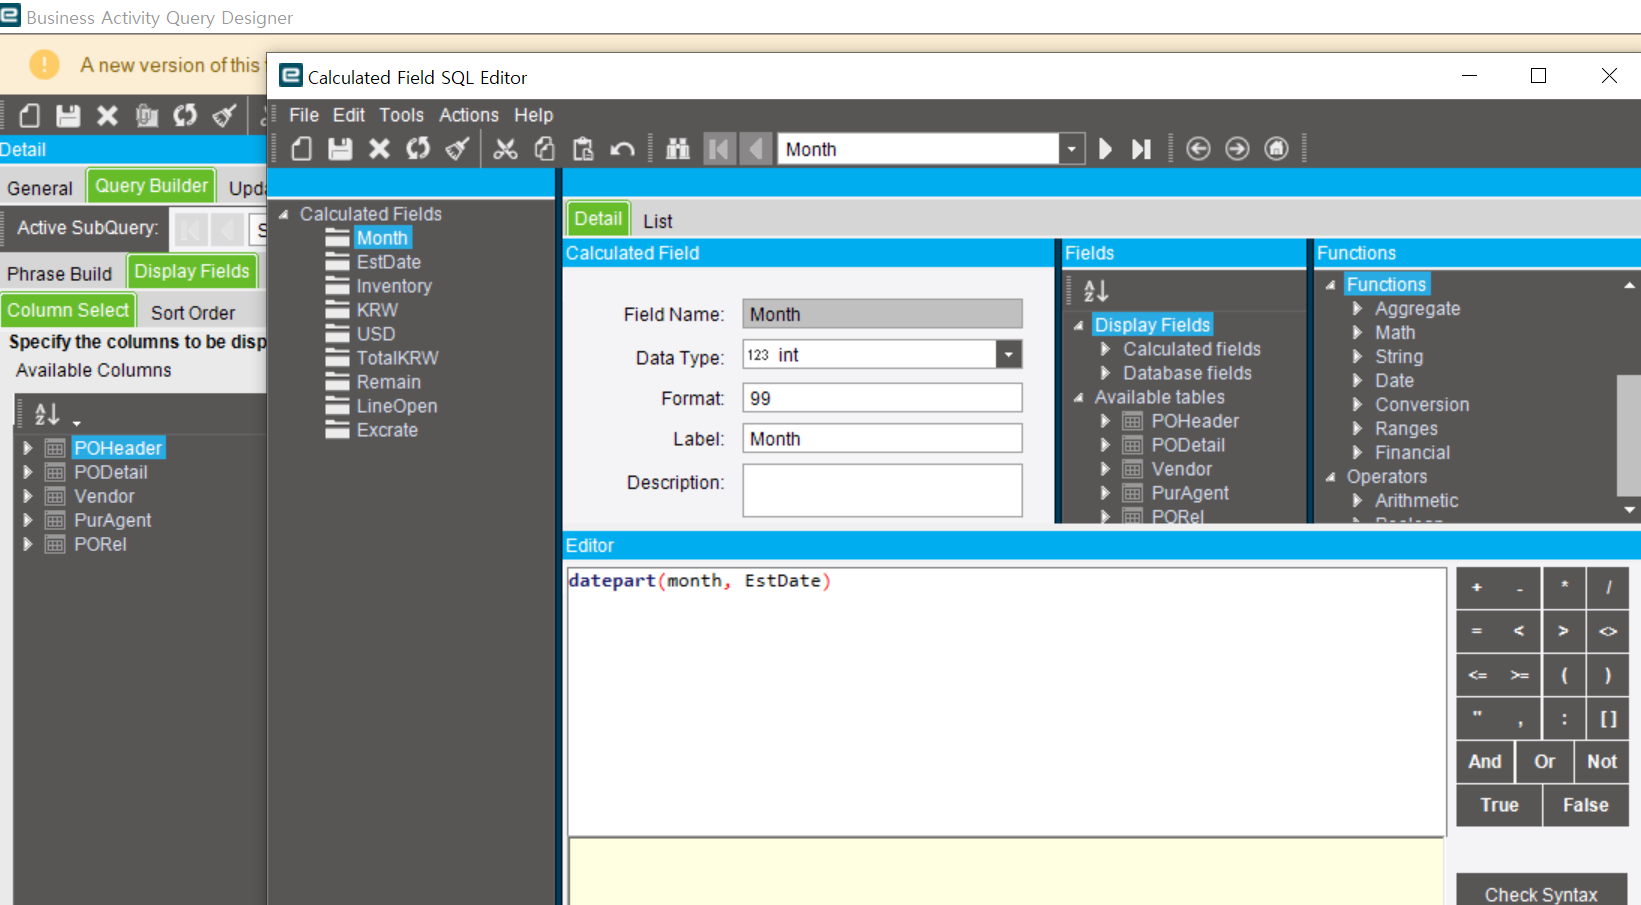This screenshot has height=905, width=1641.
Task: Click the Undo arrow icon
Action: [x=622, y=149]
